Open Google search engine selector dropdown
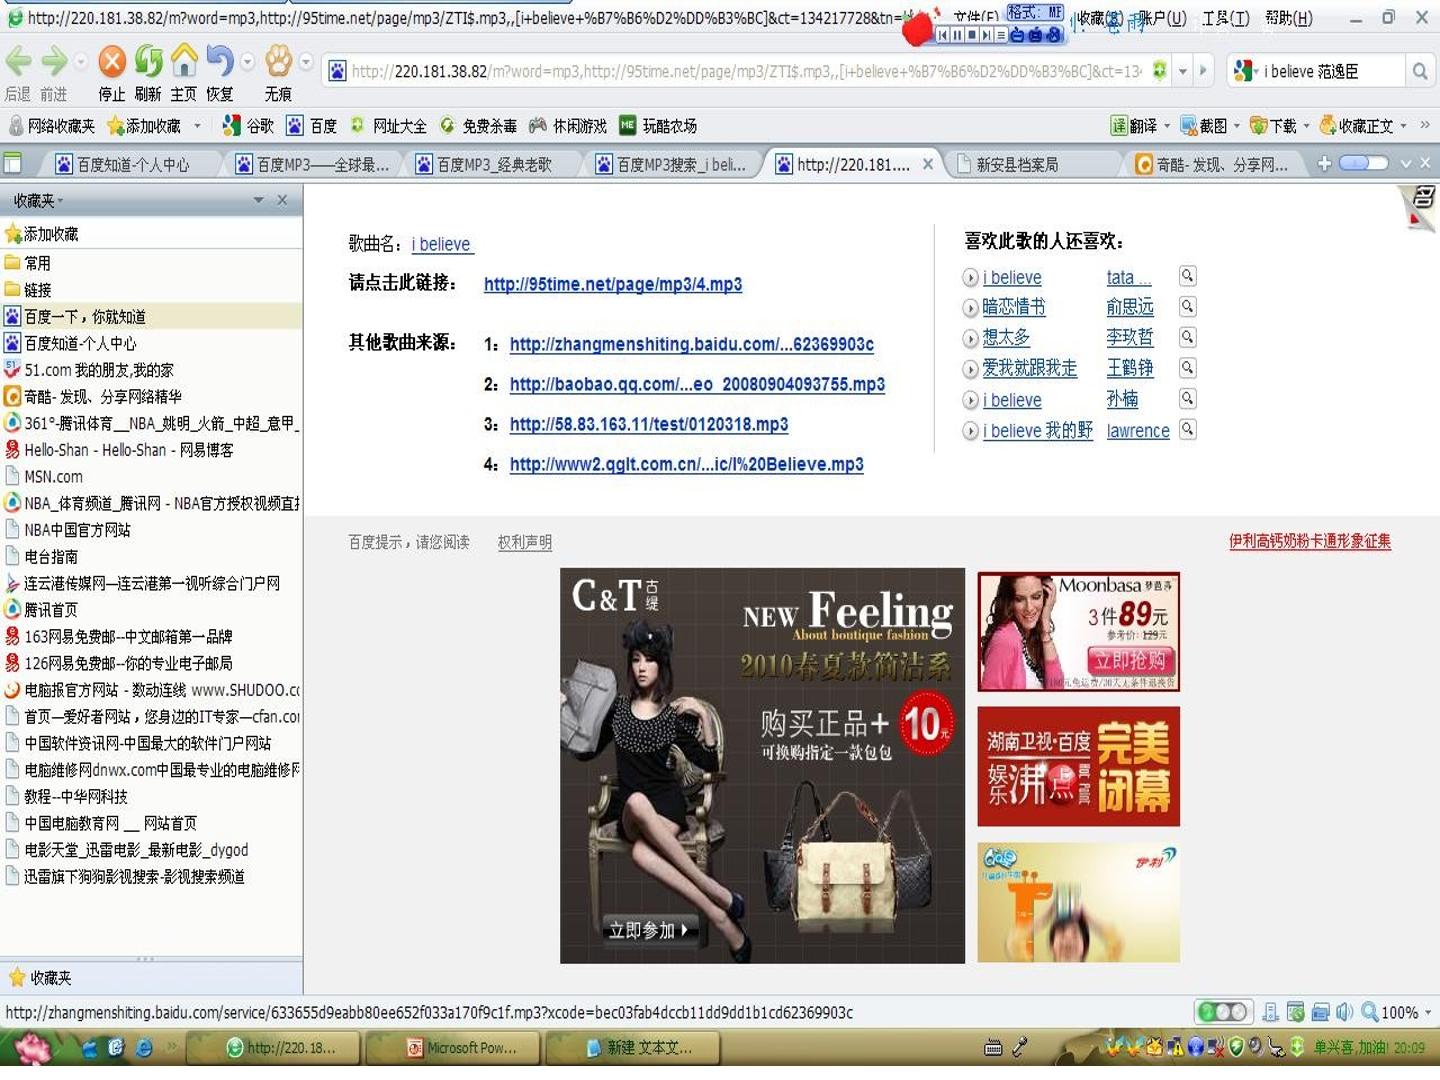Viewport: 1440px width, 1080px height. (x=1246, y=71)
